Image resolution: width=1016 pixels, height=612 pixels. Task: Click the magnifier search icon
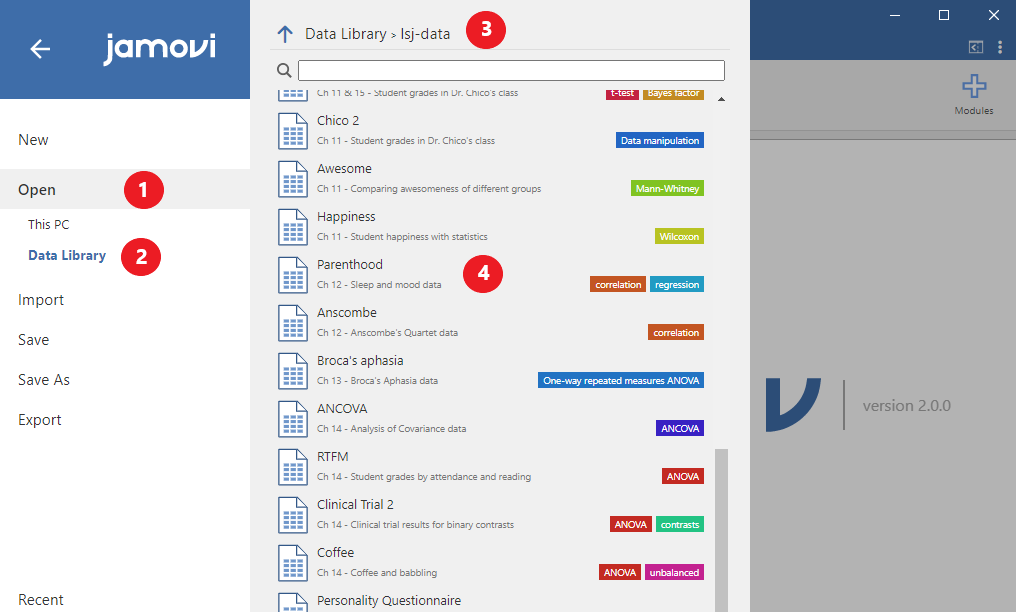(284, 70)
